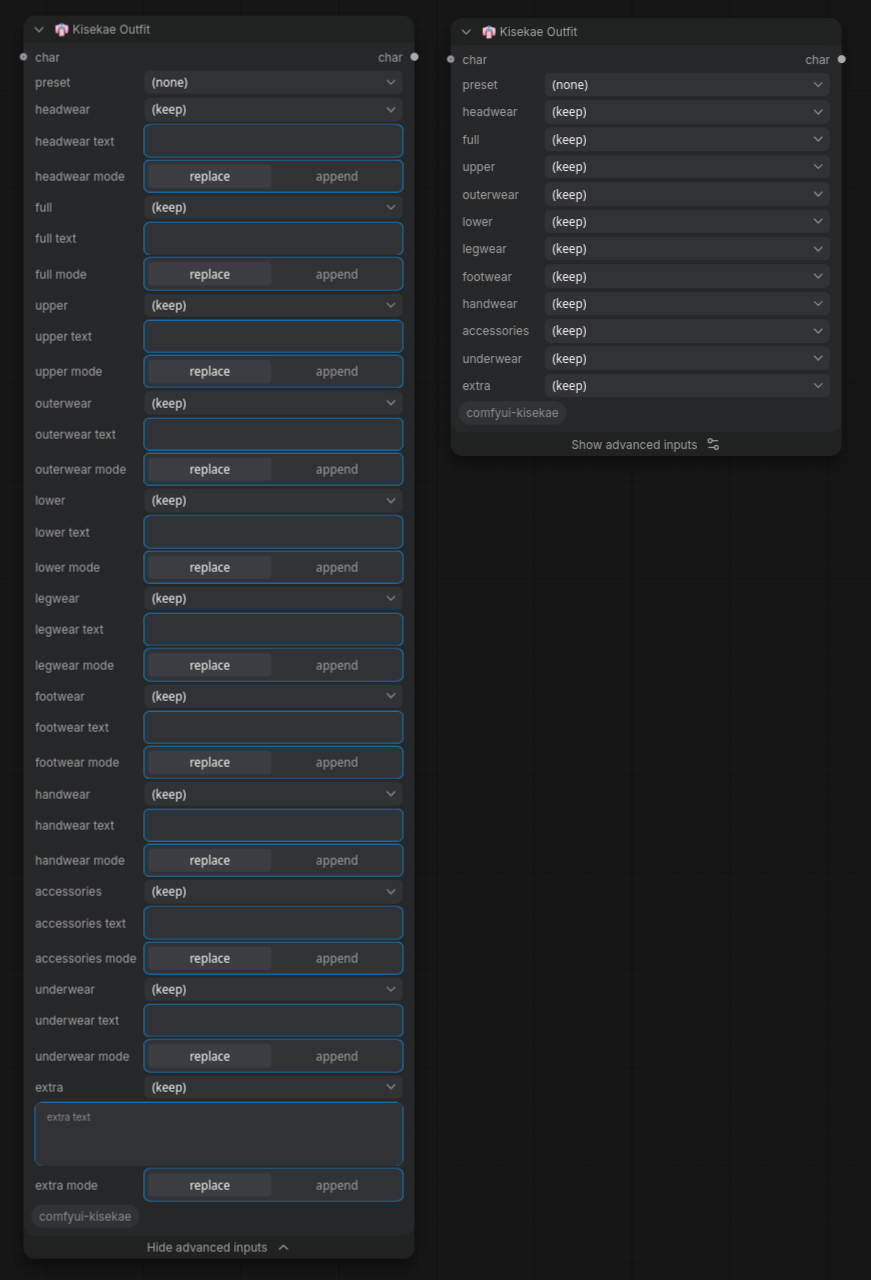Screen dimensions: 871x1280
Task: Set headwear mode to append
Action: (x=337, y=176)
